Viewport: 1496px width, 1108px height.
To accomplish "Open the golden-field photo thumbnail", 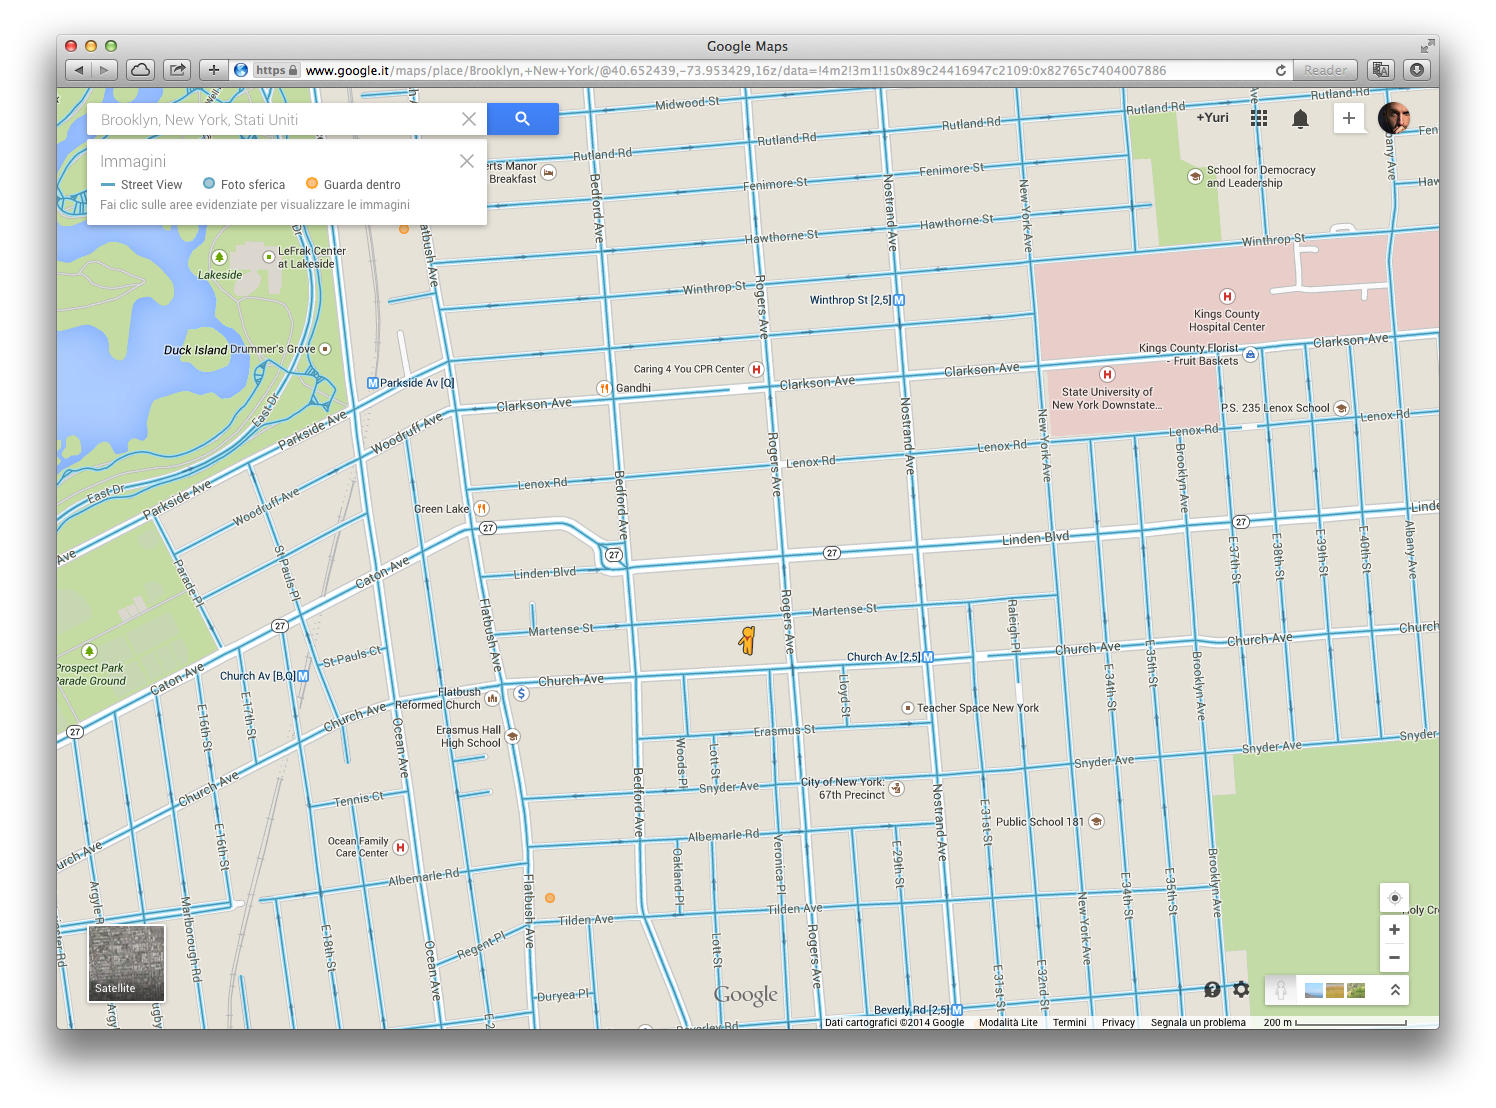I will tap(1335, 990).
